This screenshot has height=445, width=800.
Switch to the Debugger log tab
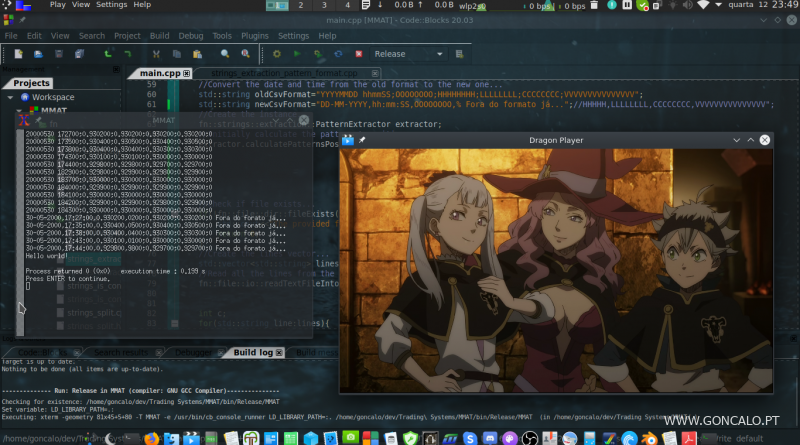click(193, 352)
